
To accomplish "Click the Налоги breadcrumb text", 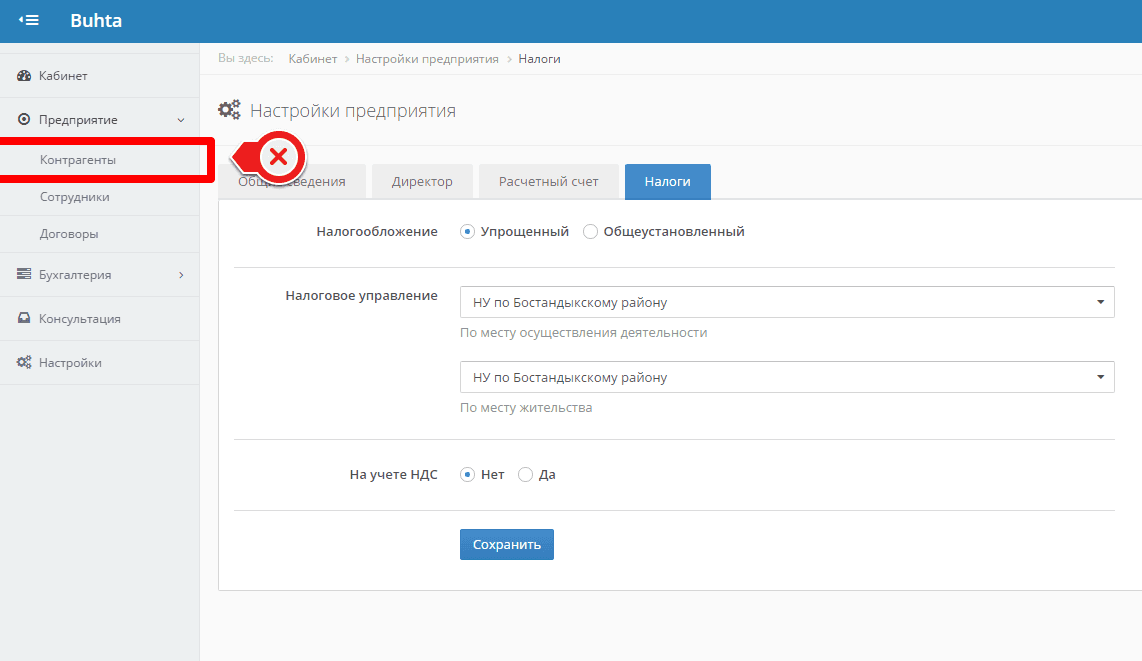I will [x=539, y=59].
